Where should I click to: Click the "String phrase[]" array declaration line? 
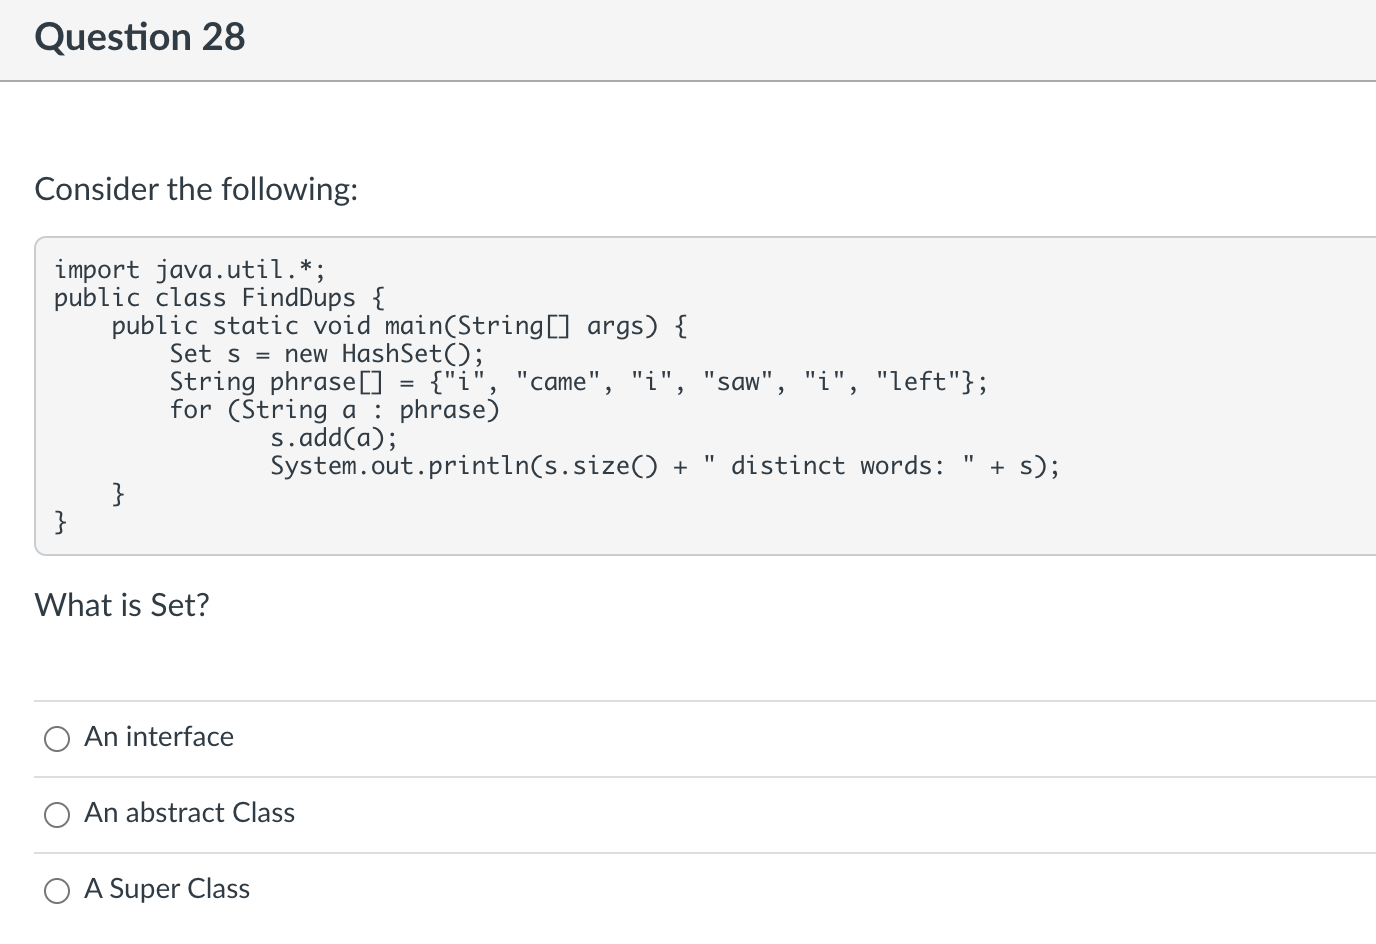578,382
